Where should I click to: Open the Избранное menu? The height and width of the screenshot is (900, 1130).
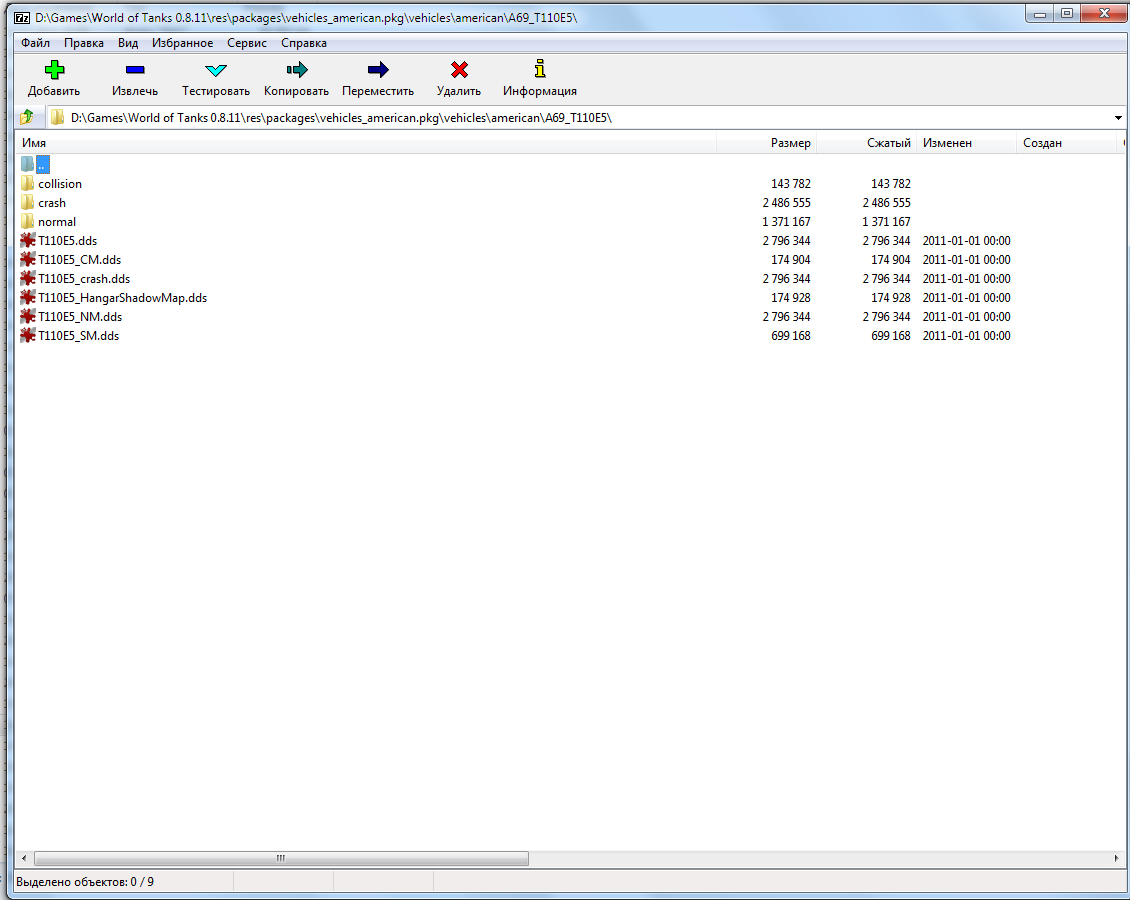(182, 43)
